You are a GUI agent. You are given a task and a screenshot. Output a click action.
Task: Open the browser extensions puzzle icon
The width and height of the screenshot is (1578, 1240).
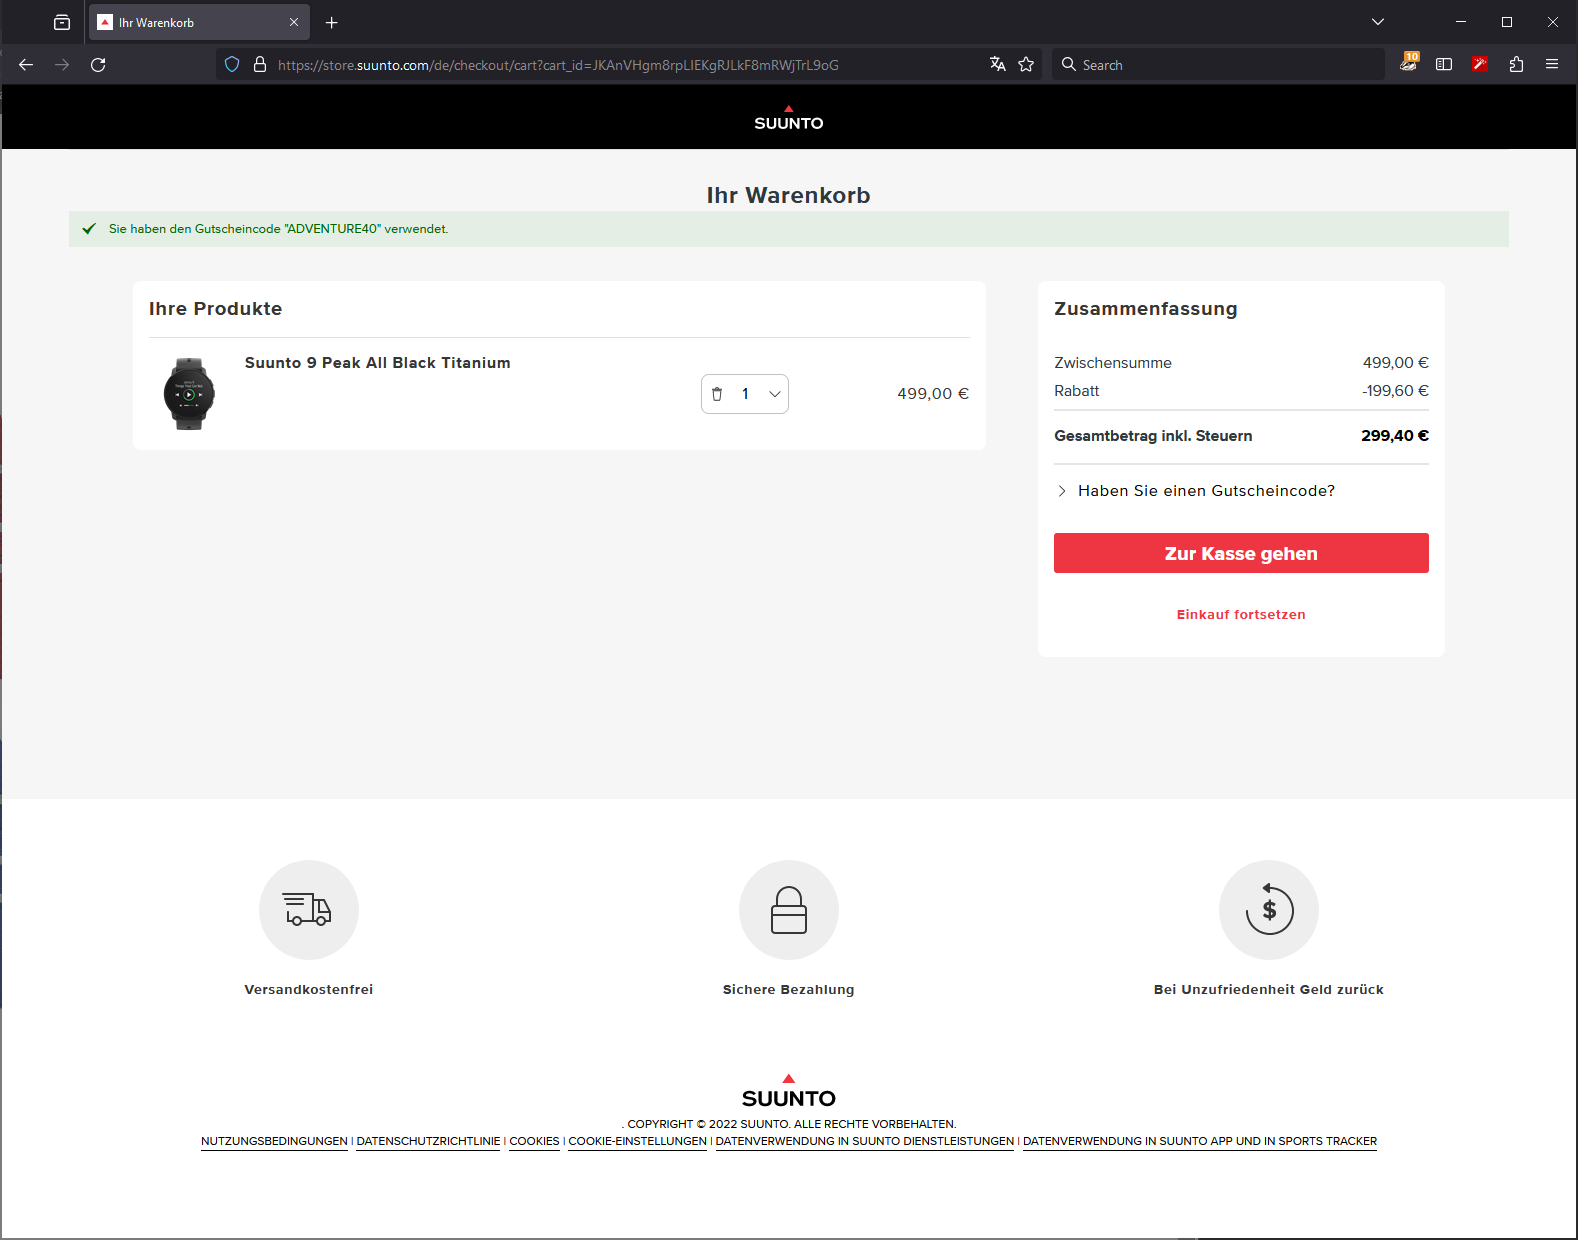click(x=1516, y=65)
